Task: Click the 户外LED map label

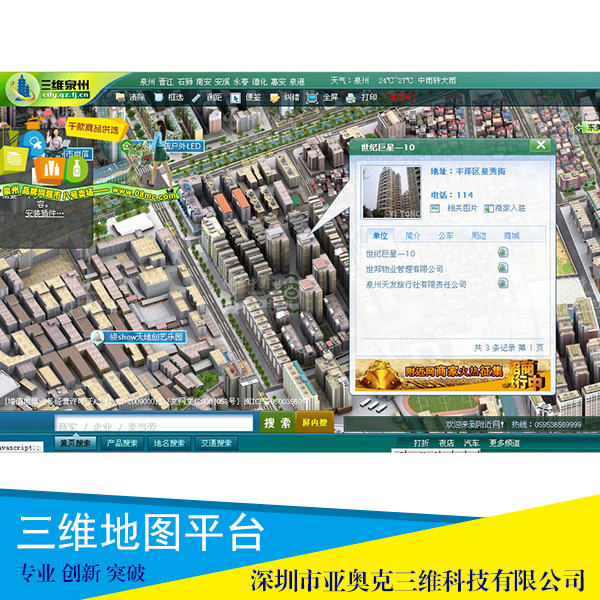Action: (x=183, y=146)
